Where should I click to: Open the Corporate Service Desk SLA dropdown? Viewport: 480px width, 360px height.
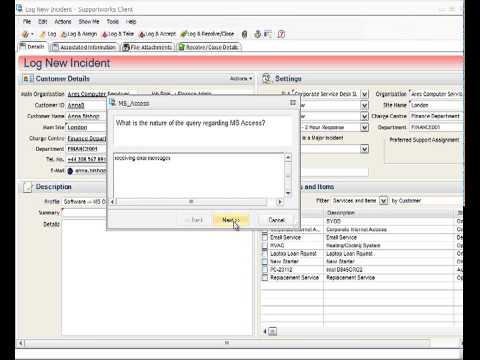click(365, 94)
